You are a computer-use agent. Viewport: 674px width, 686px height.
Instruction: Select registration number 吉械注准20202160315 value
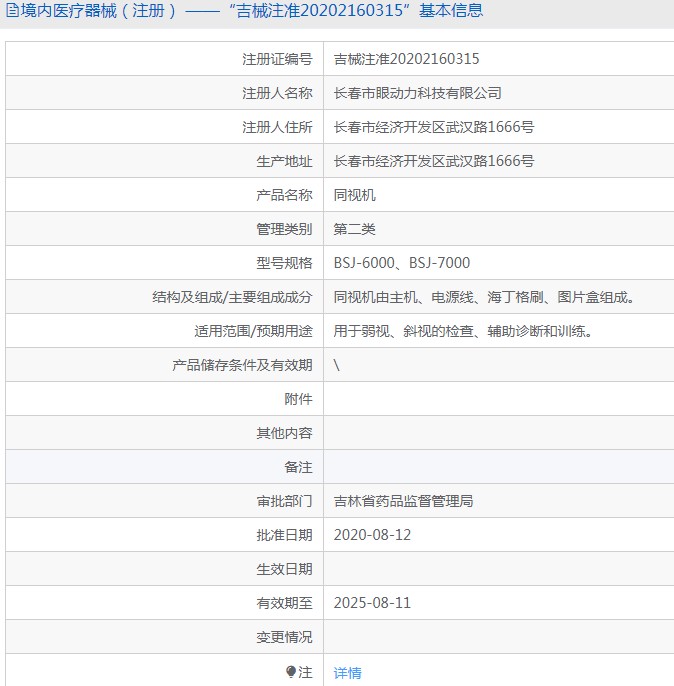click(x=406, y=59)
